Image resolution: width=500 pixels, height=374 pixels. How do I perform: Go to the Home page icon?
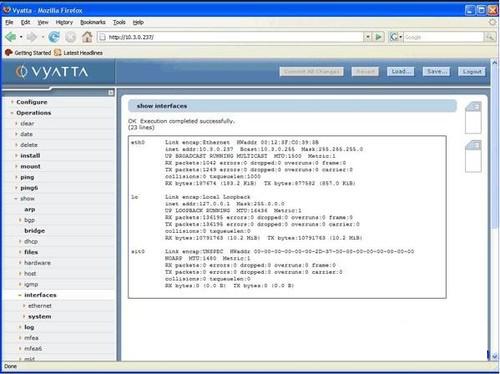tap(87, 37)
